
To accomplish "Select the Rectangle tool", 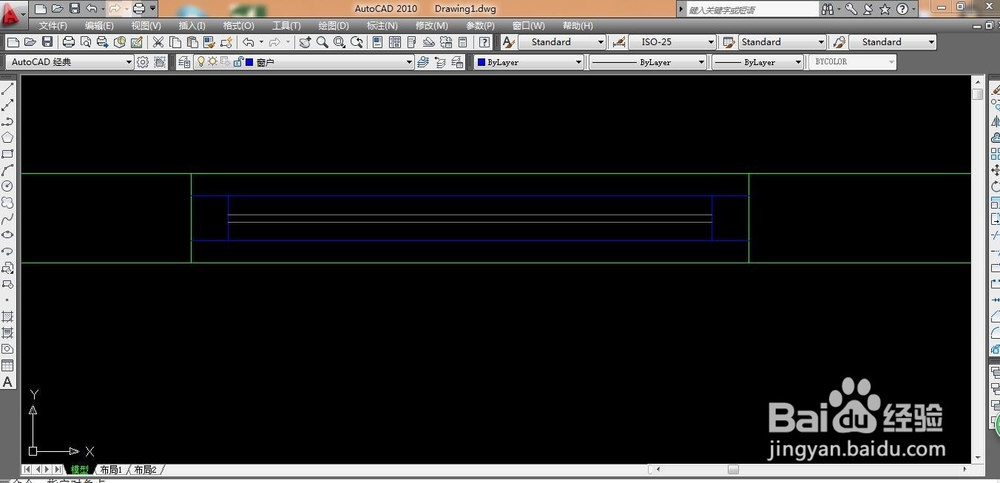I will click(x=8, y=154).
